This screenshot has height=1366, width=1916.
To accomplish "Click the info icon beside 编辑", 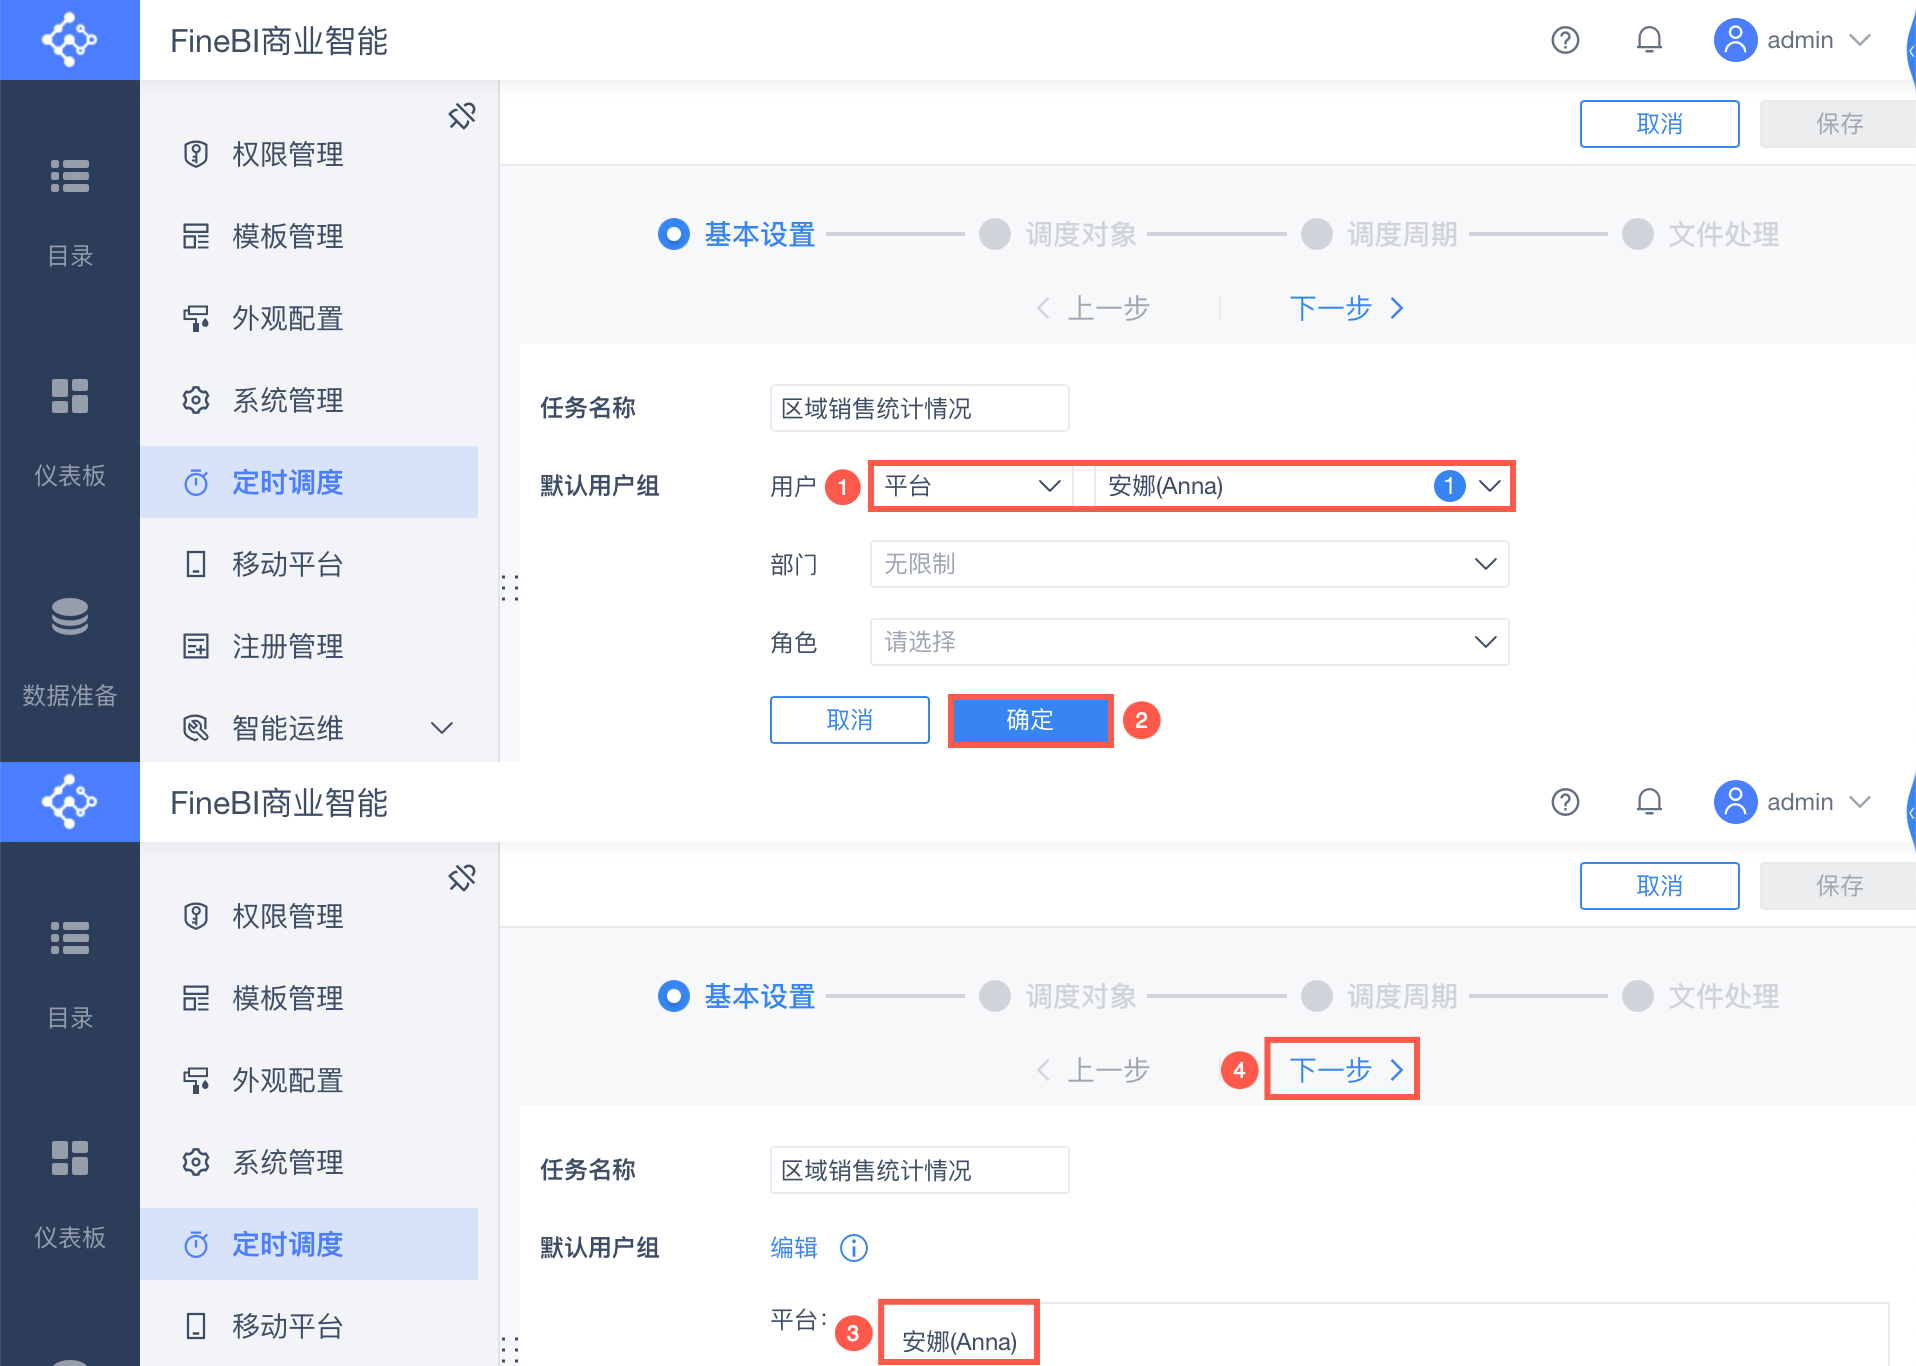I will [854, 1248].
